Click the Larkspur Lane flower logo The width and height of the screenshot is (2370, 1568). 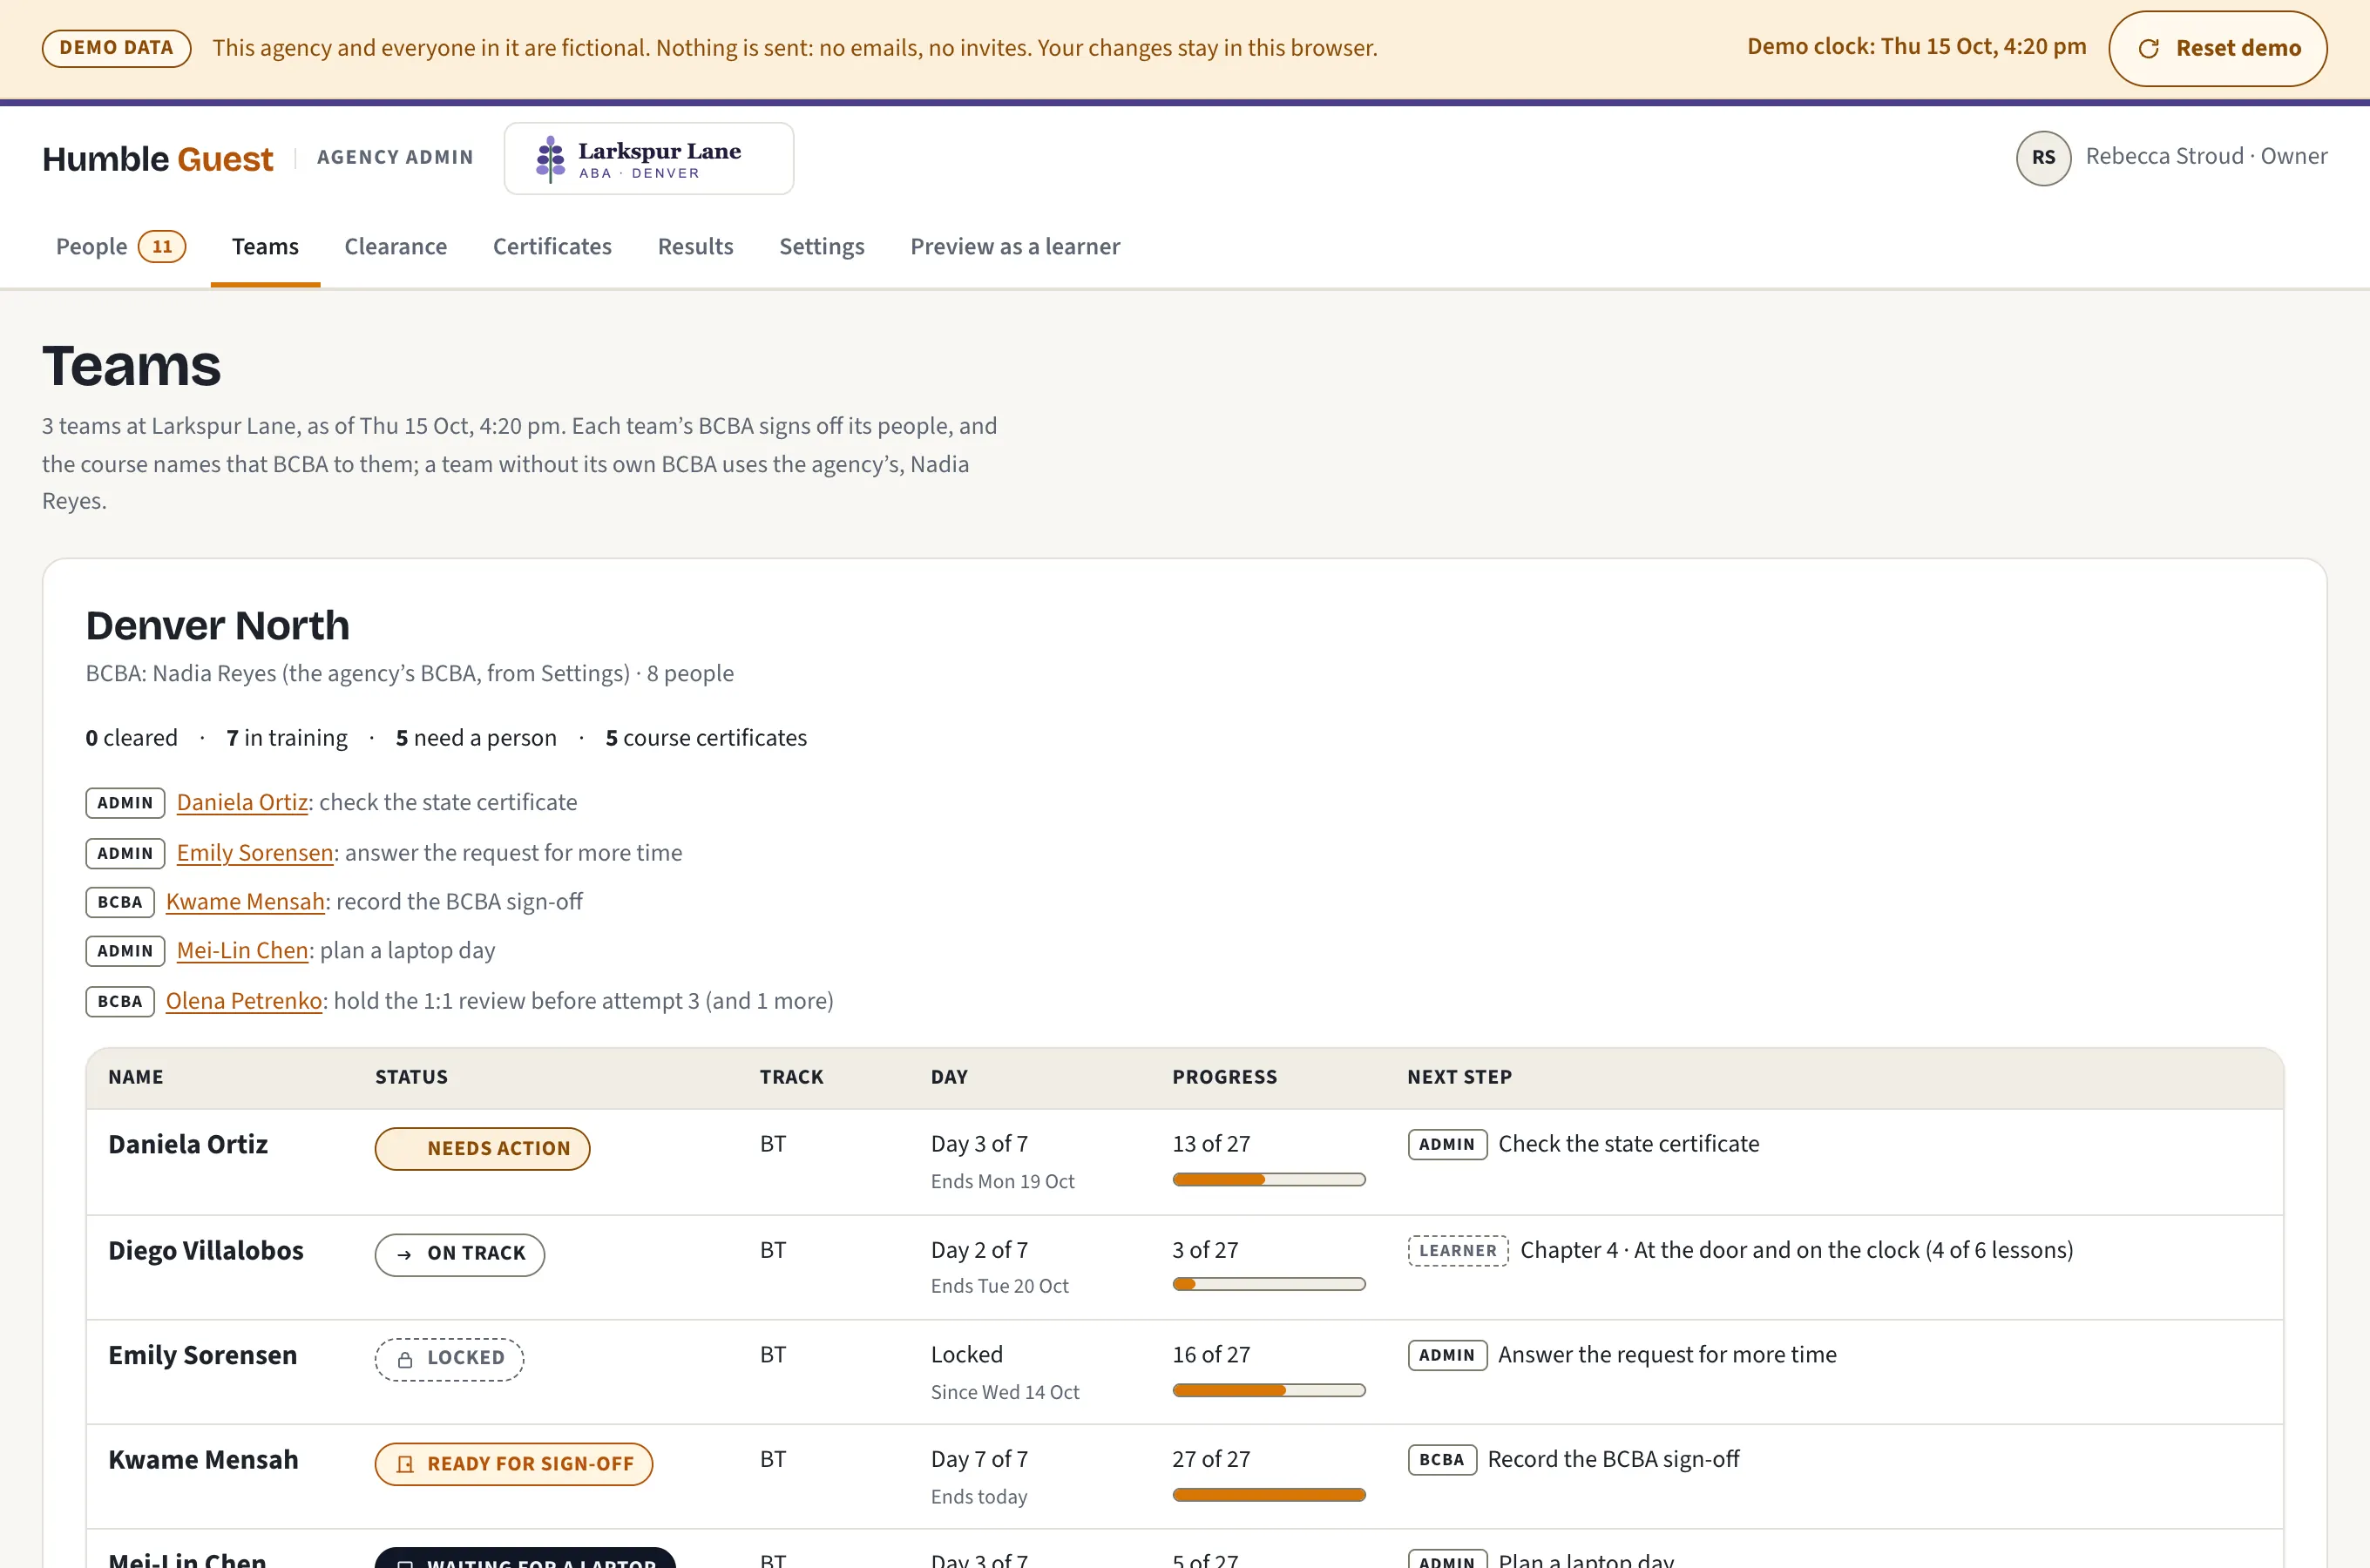[550, 159]
